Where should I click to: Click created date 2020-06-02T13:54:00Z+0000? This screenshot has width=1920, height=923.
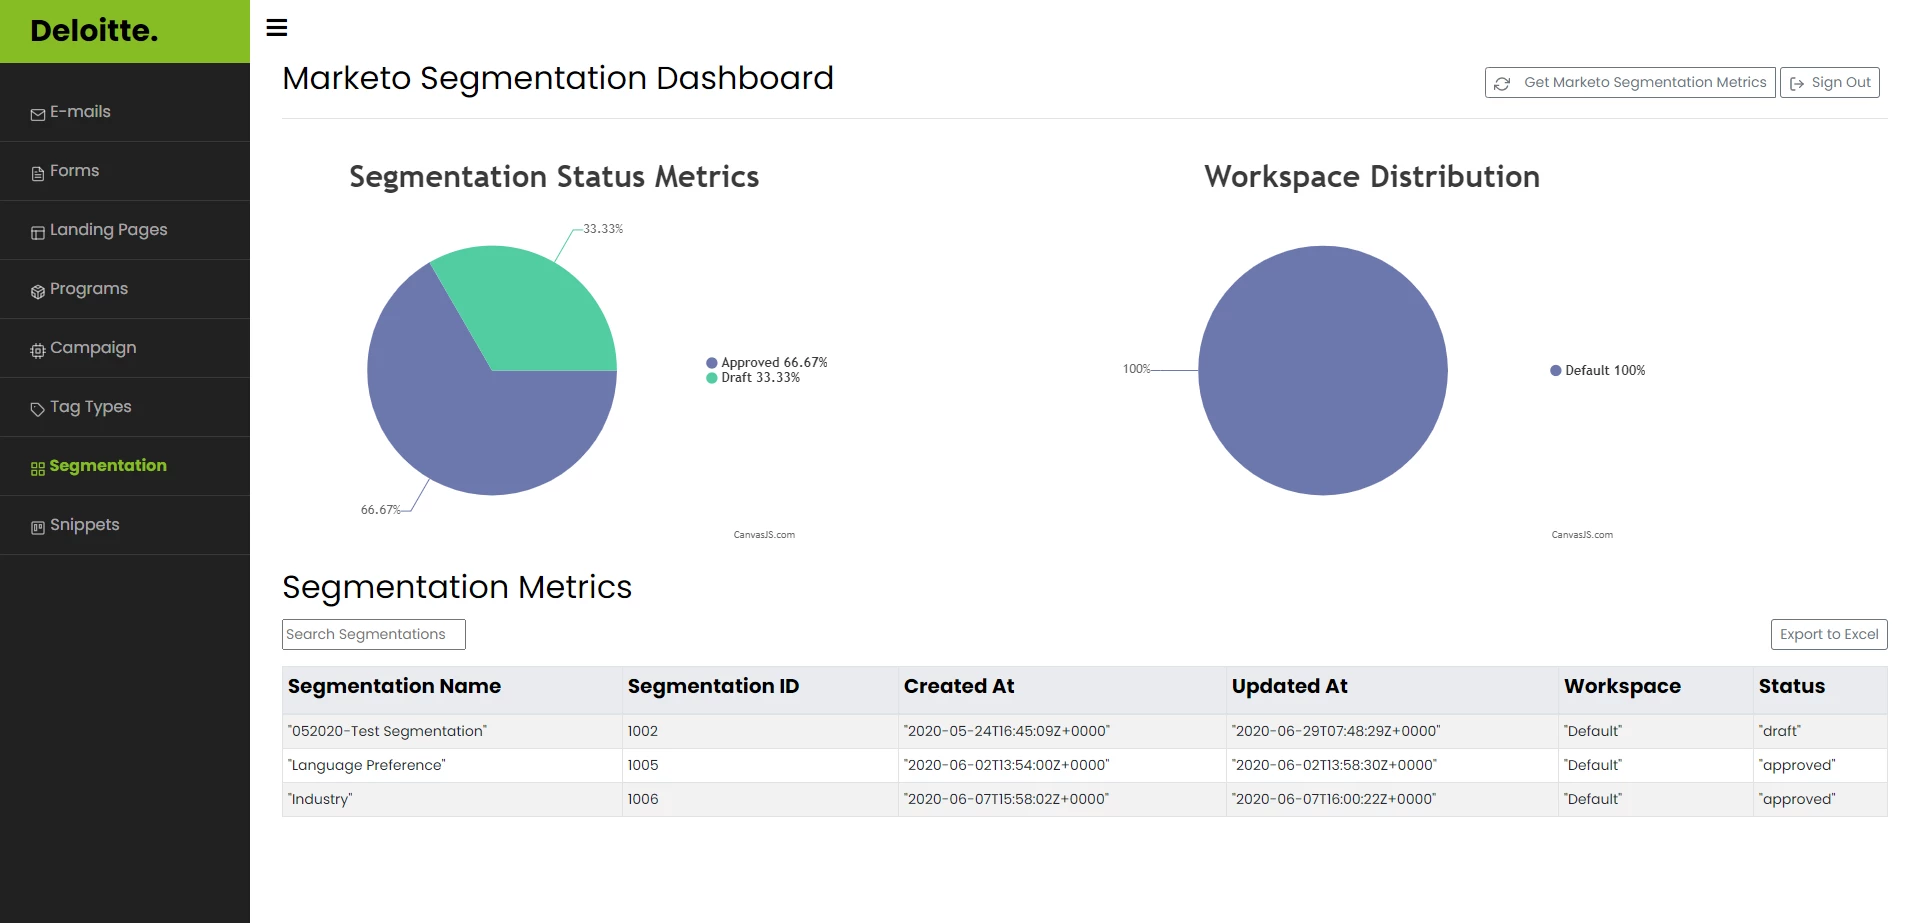[1062, 765]
